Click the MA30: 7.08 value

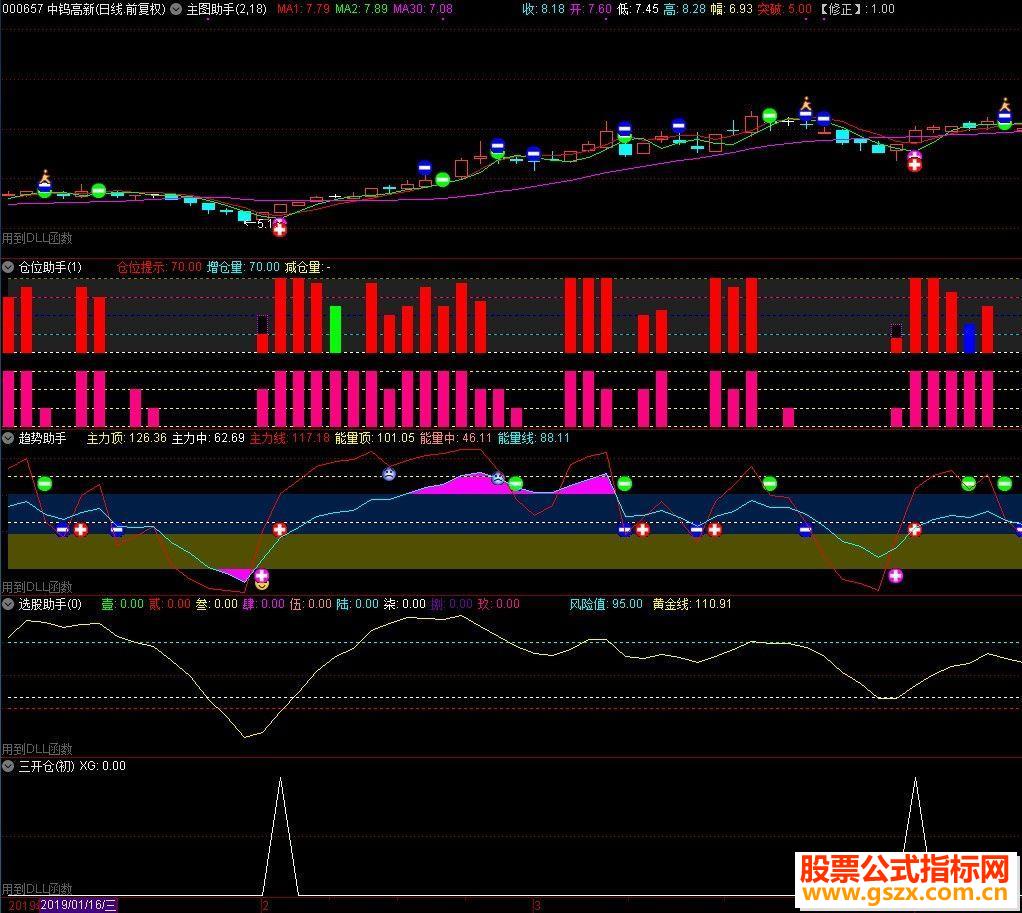[x=422, y=9]
